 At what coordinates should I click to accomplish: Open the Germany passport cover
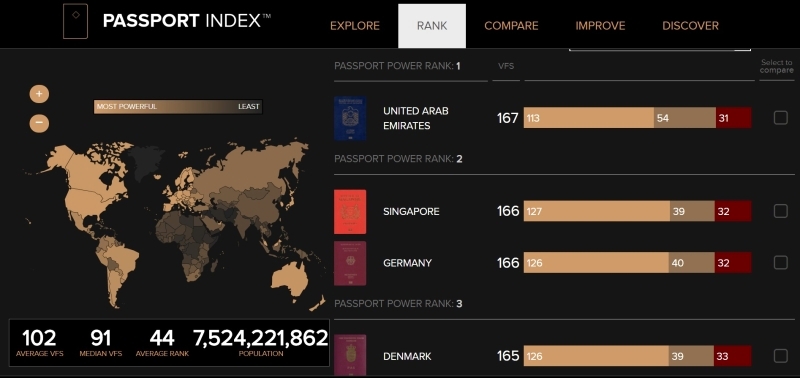tap(350, 263)
